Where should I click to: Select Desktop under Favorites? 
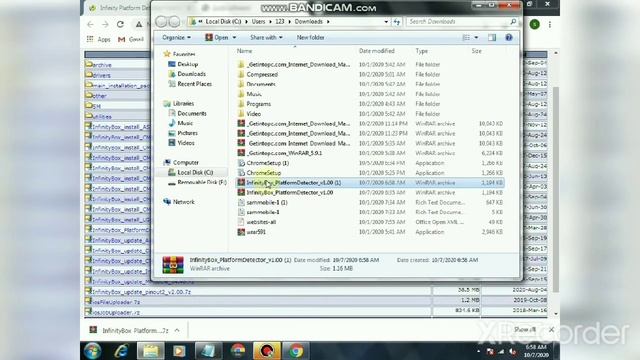click(187, 64)
